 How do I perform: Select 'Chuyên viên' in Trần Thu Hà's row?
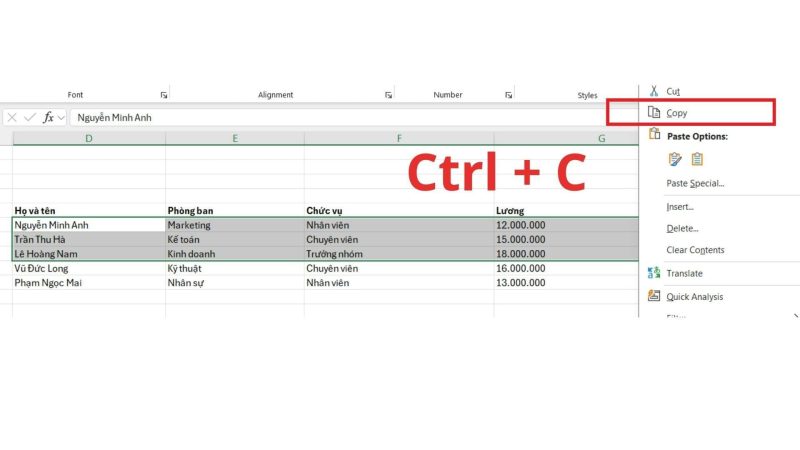pyautogui.click(x=399, y=239)
